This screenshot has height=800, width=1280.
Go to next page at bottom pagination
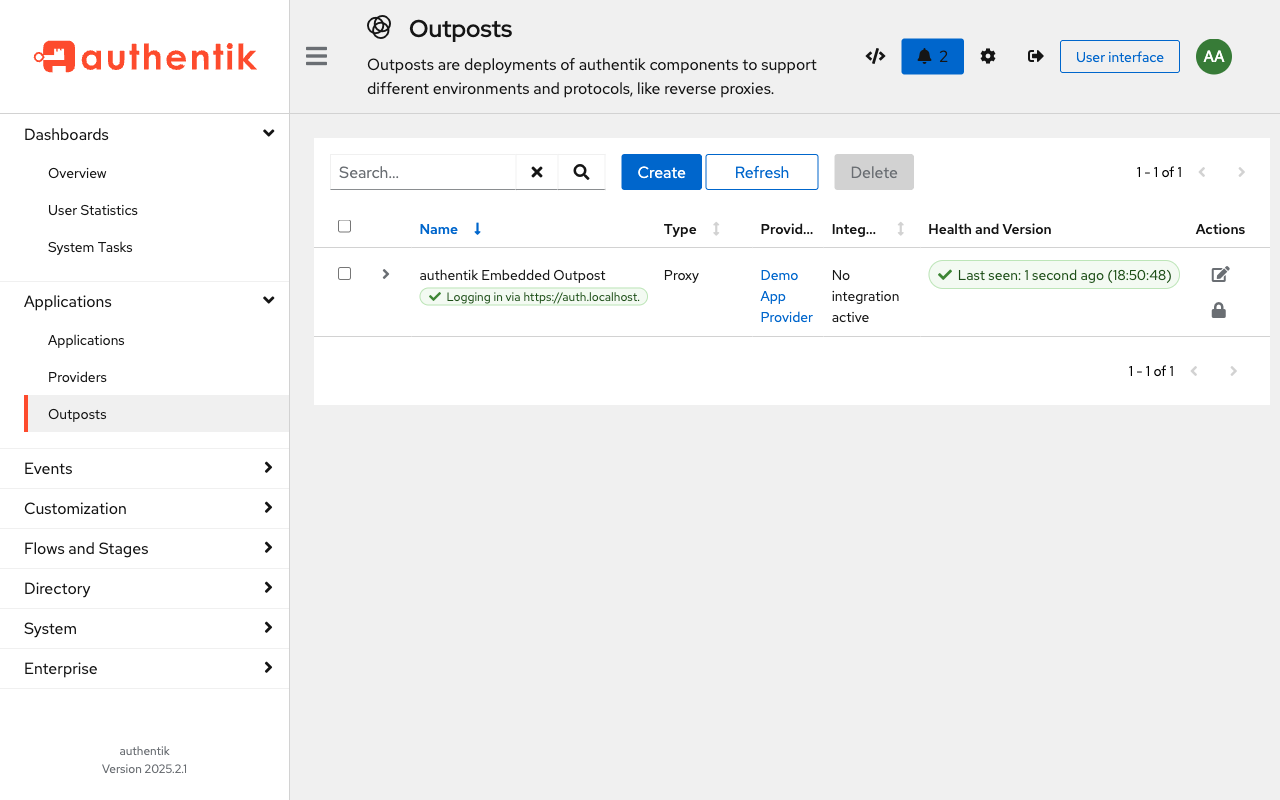click(1233, 371)
